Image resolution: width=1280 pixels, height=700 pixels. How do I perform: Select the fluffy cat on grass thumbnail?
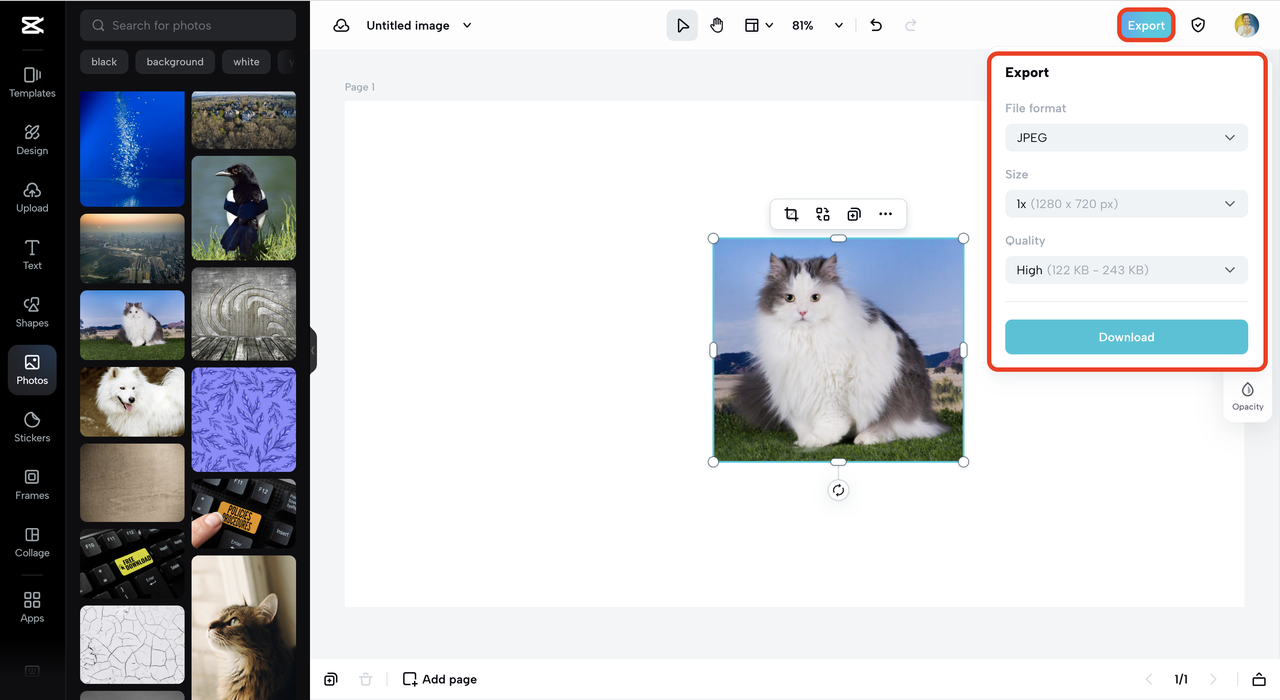point(132,325)
